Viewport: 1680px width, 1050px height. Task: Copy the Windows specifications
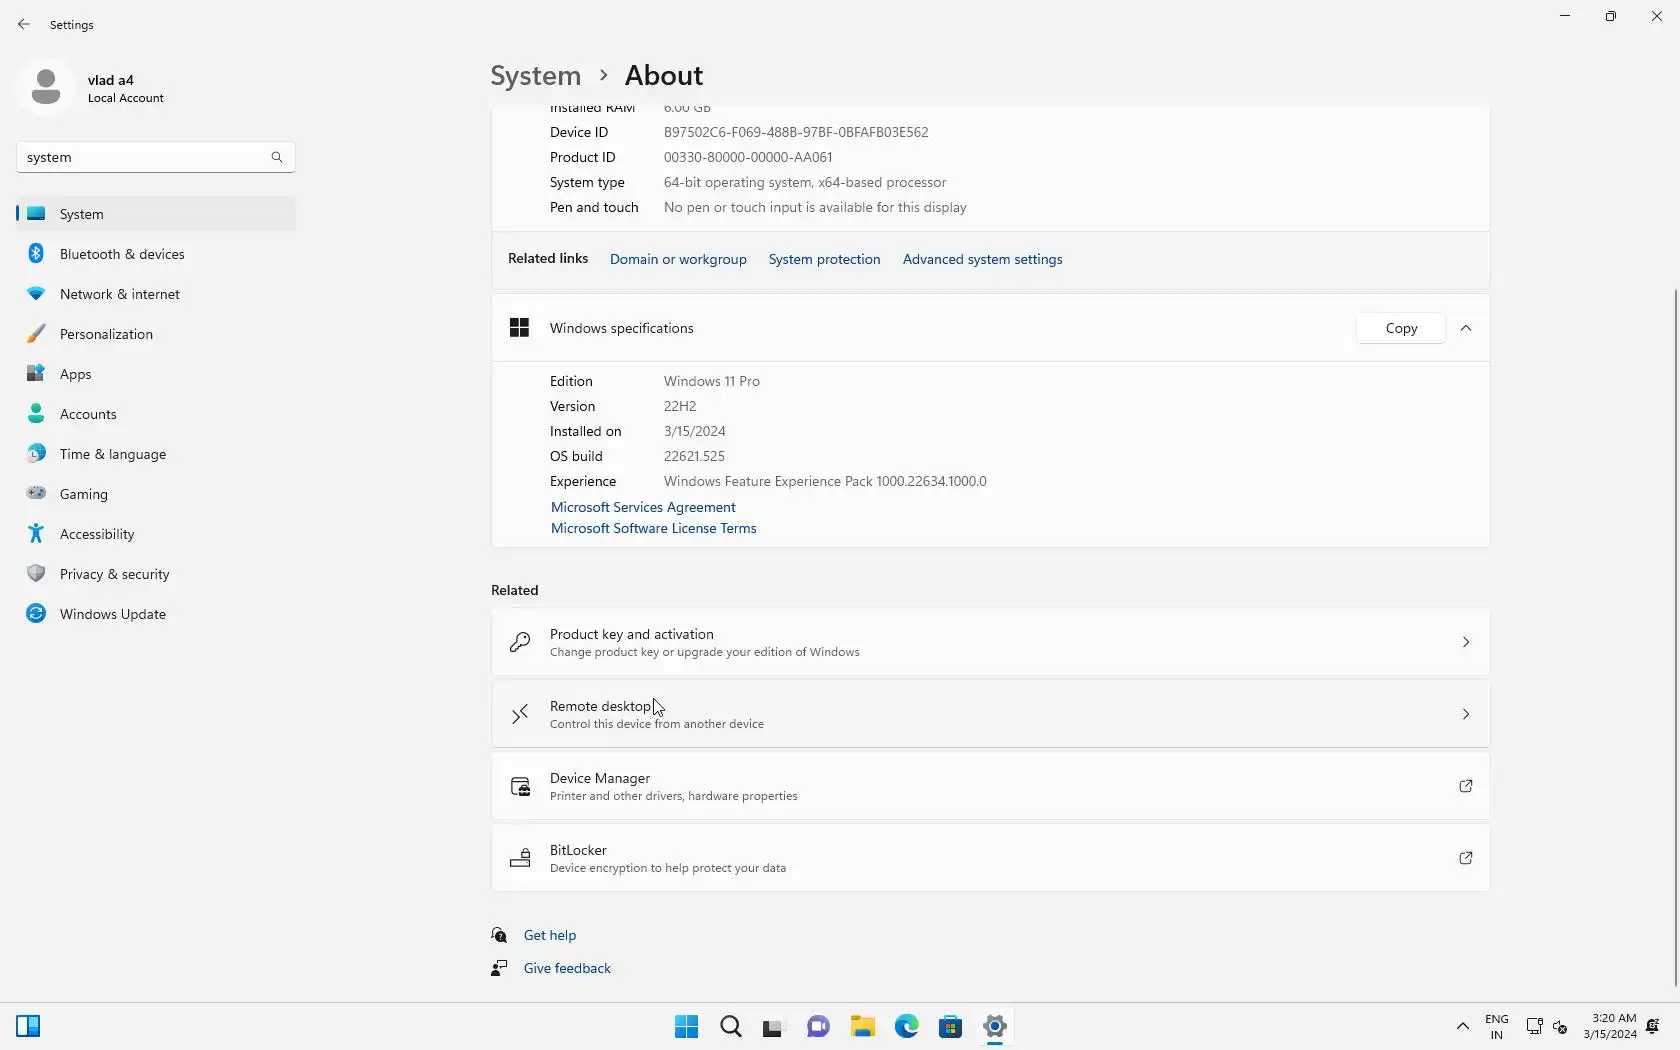click(1401, 328)
